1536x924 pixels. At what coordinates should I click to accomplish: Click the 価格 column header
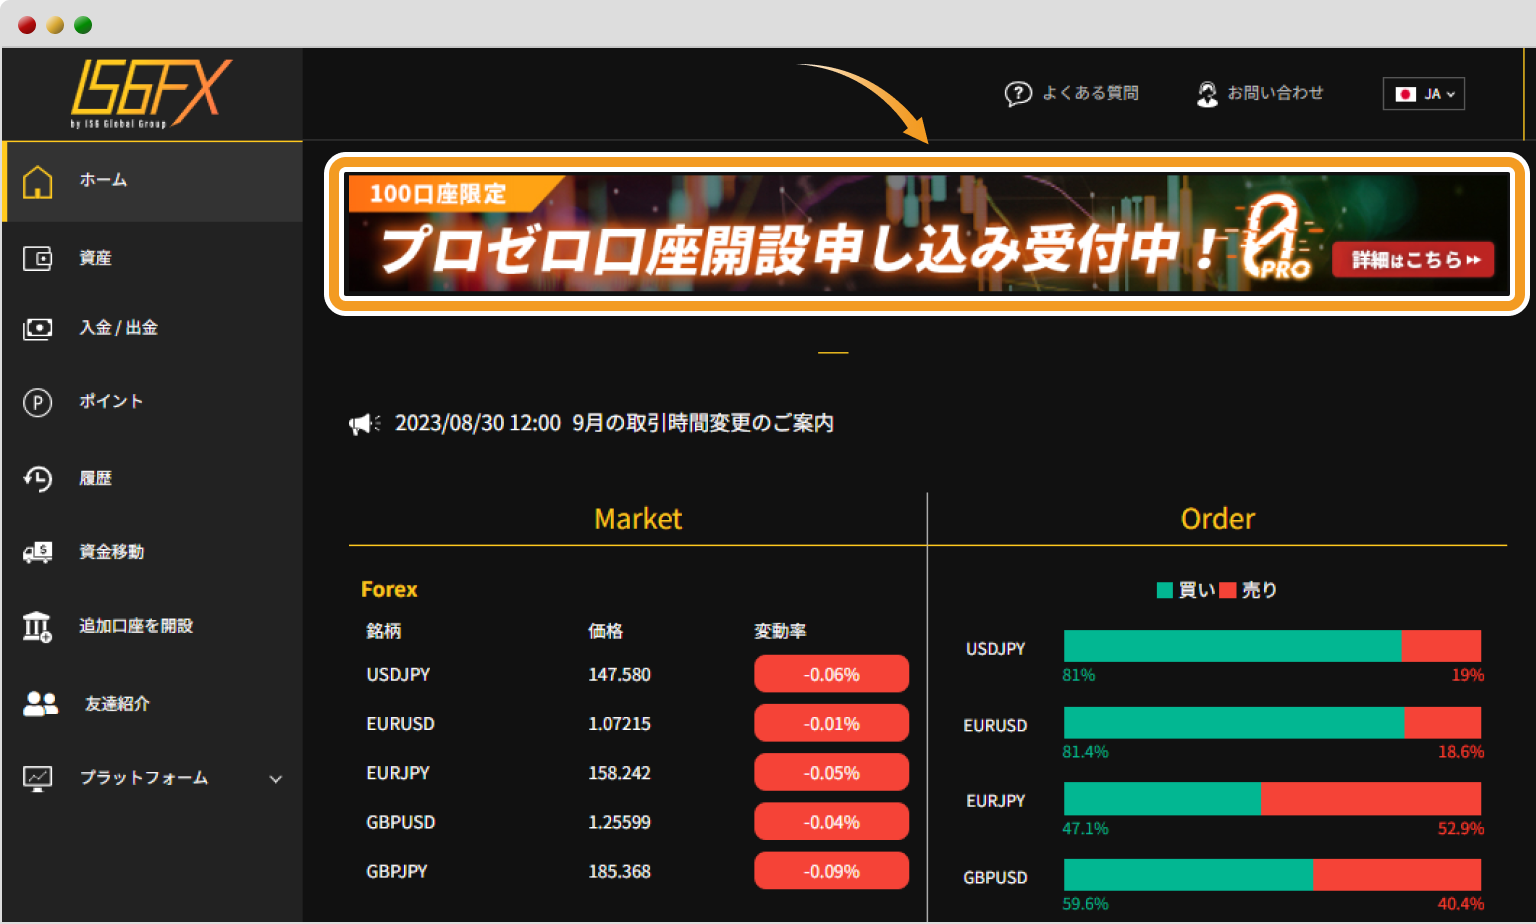coord(605,631)
